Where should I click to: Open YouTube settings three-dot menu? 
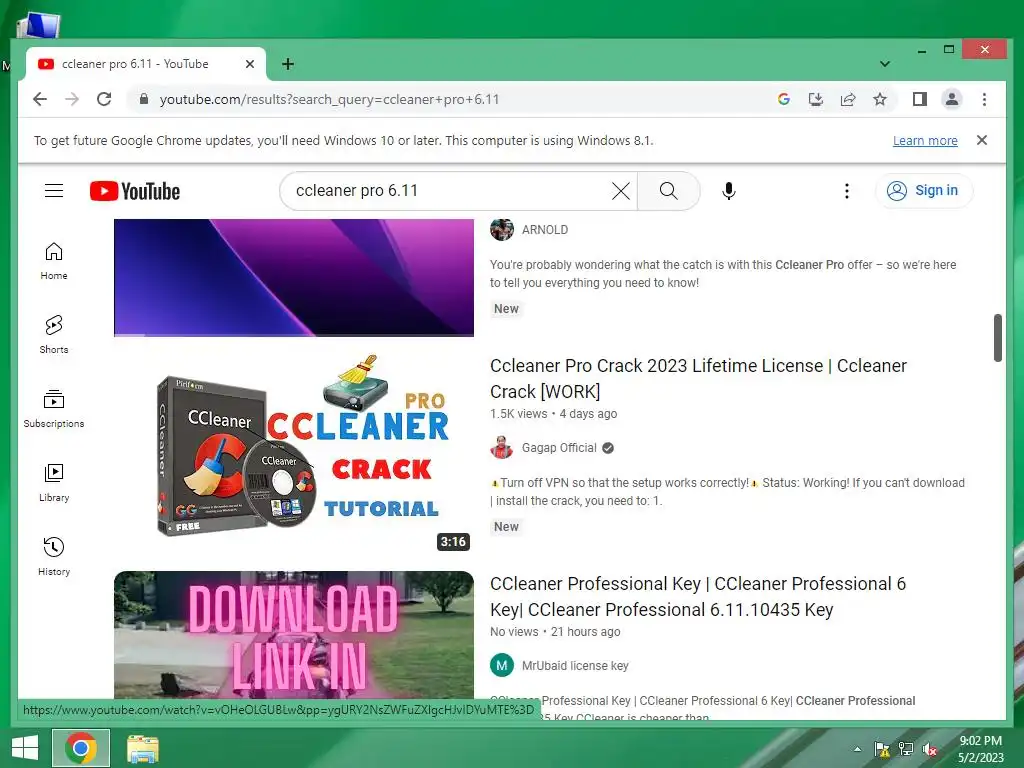point(846,191)
